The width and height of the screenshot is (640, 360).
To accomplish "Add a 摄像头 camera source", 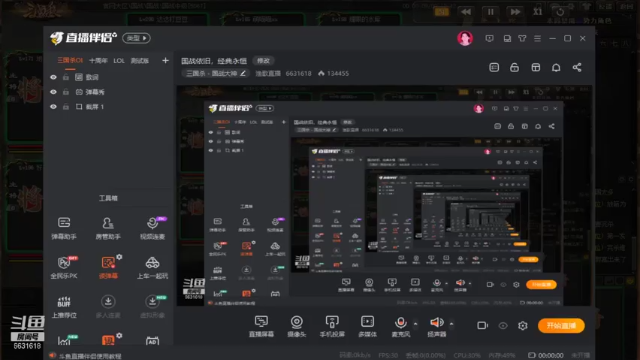I will point(297,326).
